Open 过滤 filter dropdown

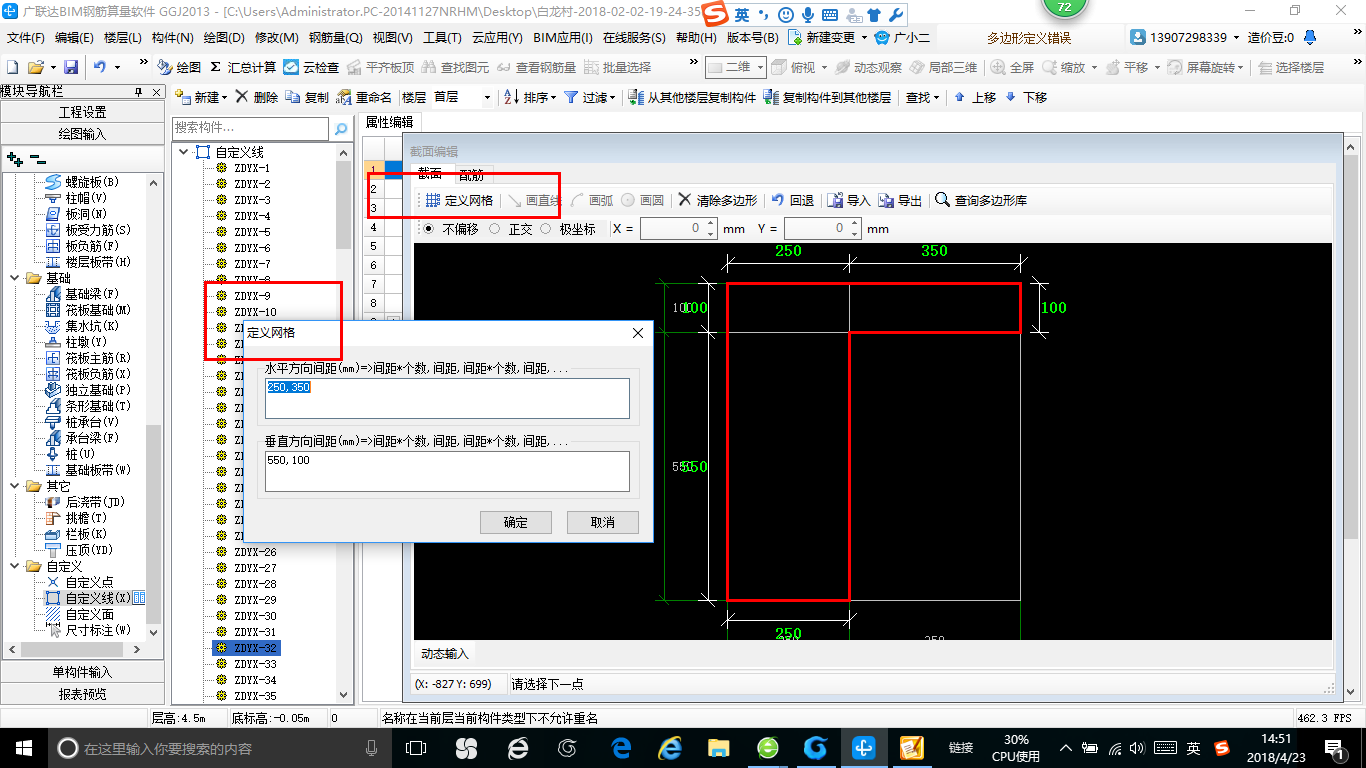click(590, 97)
